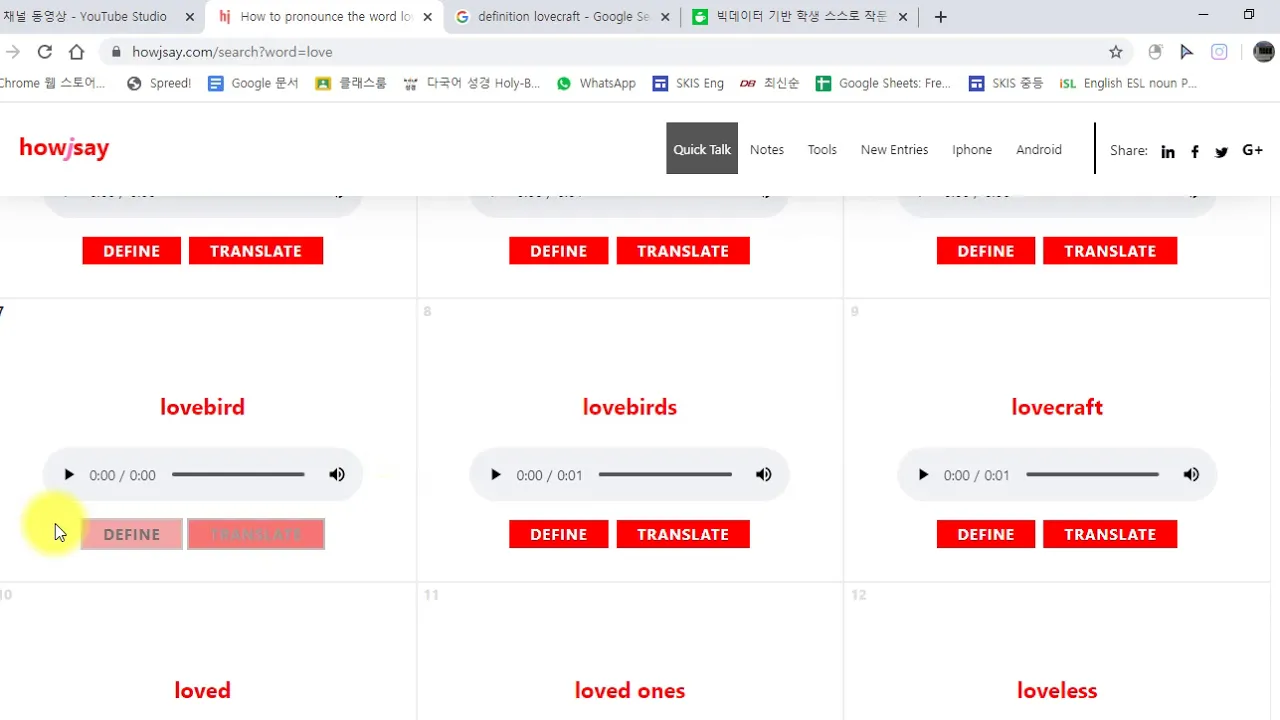The image size is (1280, 720).
Task: Close the YouTube Studio tab
Action: click(190, 17)
